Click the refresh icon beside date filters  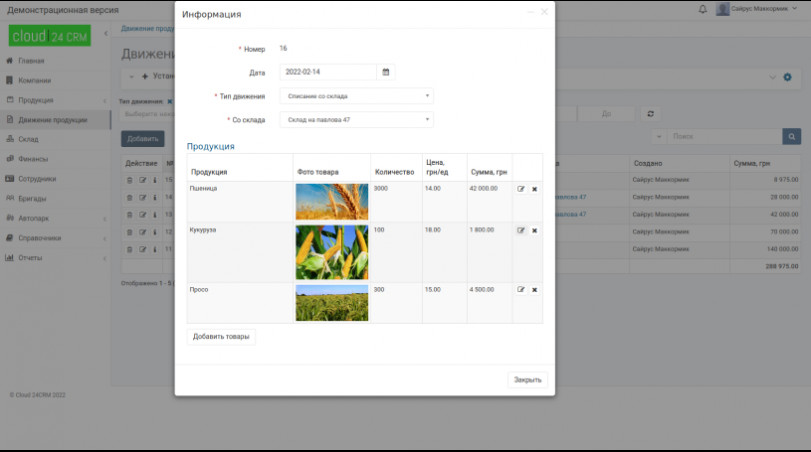coord(651,114)
